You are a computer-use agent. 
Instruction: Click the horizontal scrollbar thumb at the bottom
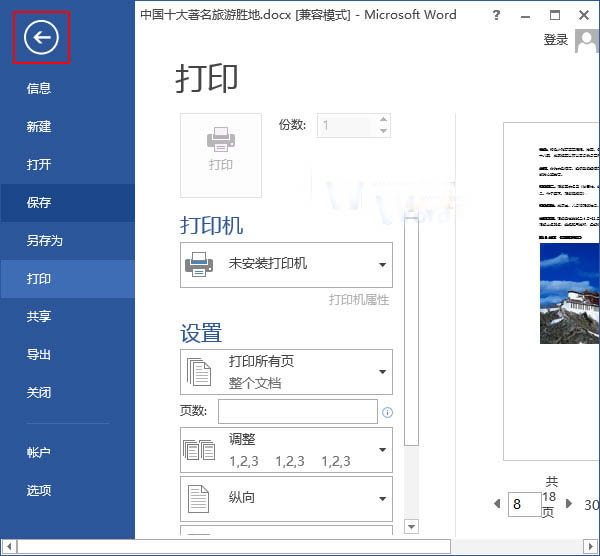click(234, 546)
